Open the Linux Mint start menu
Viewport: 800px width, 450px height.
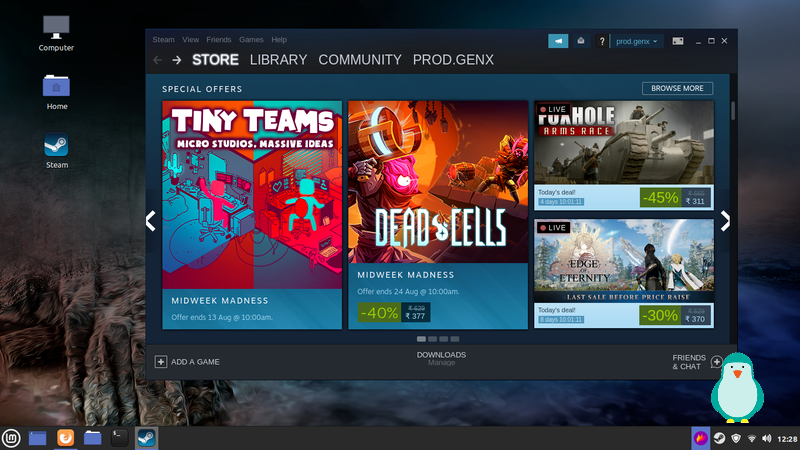coord(11,438)
